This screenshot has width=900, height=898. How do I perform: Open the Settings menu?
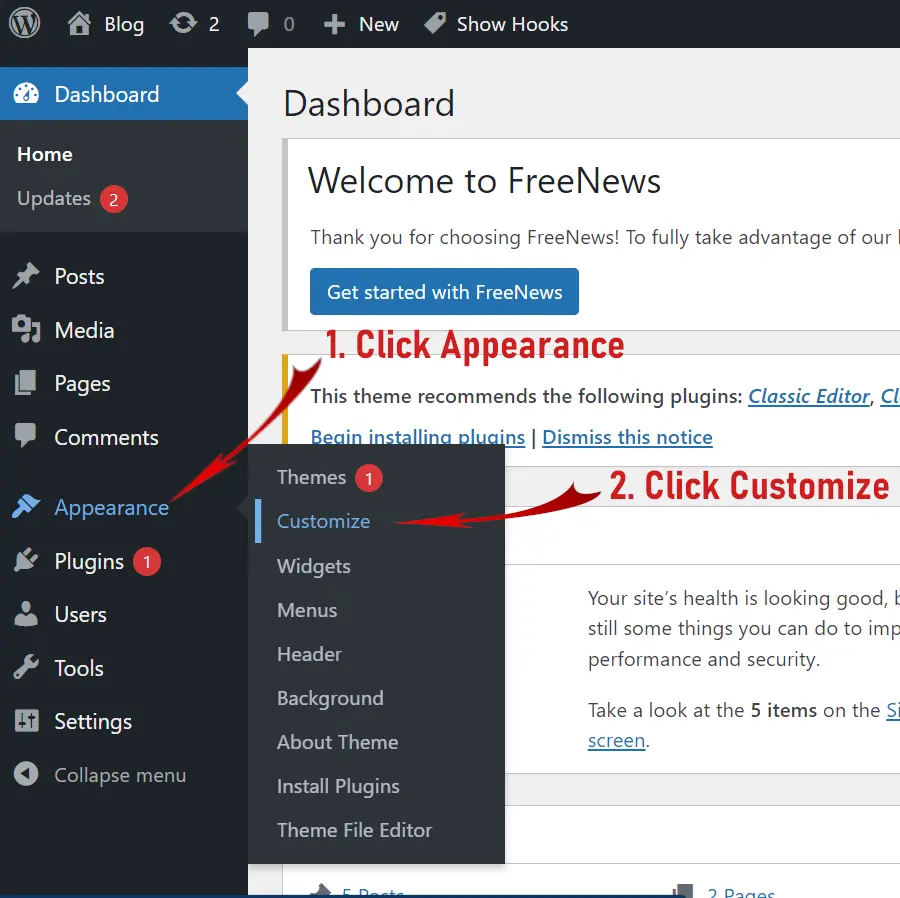(x=93, y=722)
